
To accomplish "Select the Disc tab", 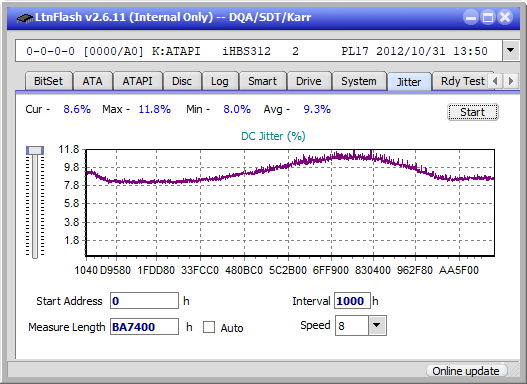I will pos(182,81).
